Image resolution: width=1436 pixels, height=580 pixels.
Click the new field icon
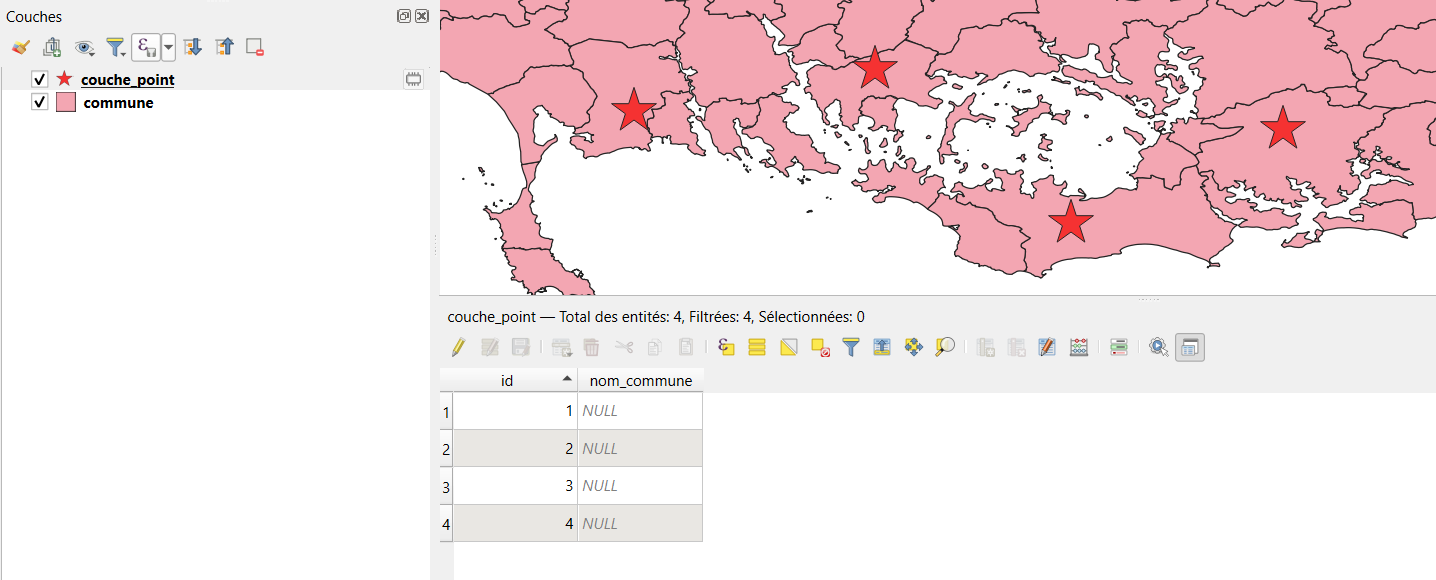(x=986, y=347)
